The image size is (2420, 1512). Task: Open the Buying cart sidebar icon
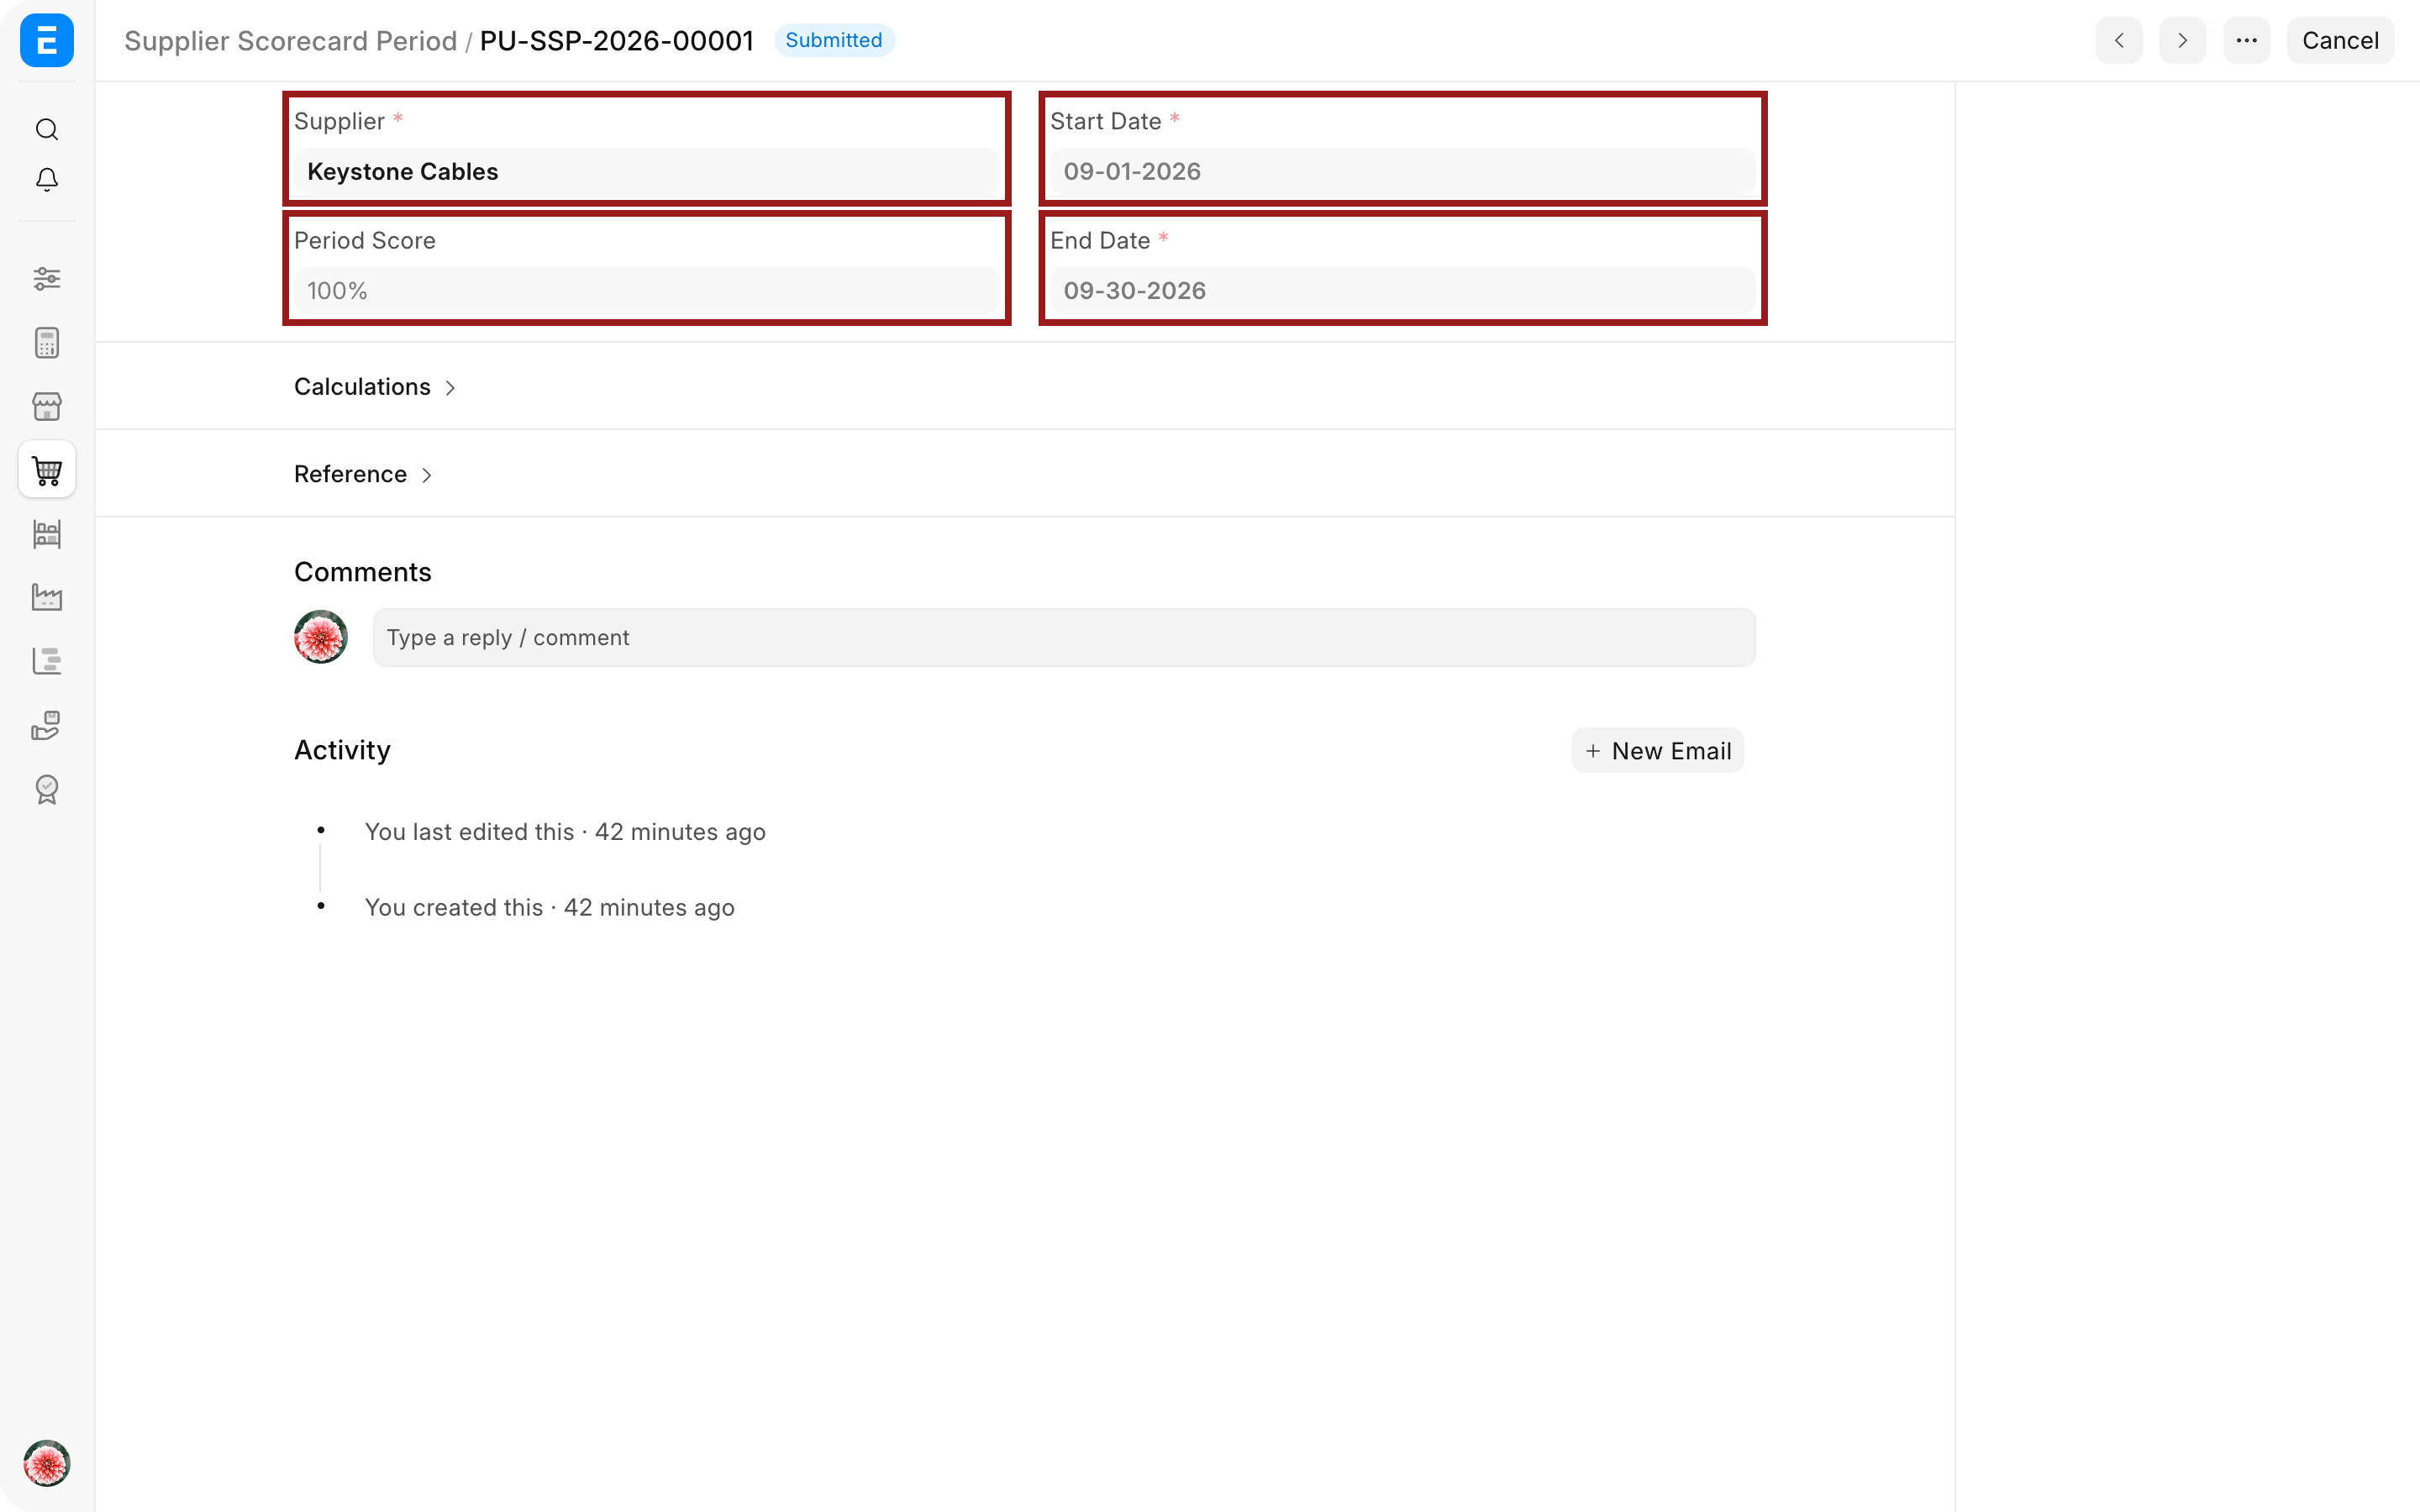click(47, 469)
